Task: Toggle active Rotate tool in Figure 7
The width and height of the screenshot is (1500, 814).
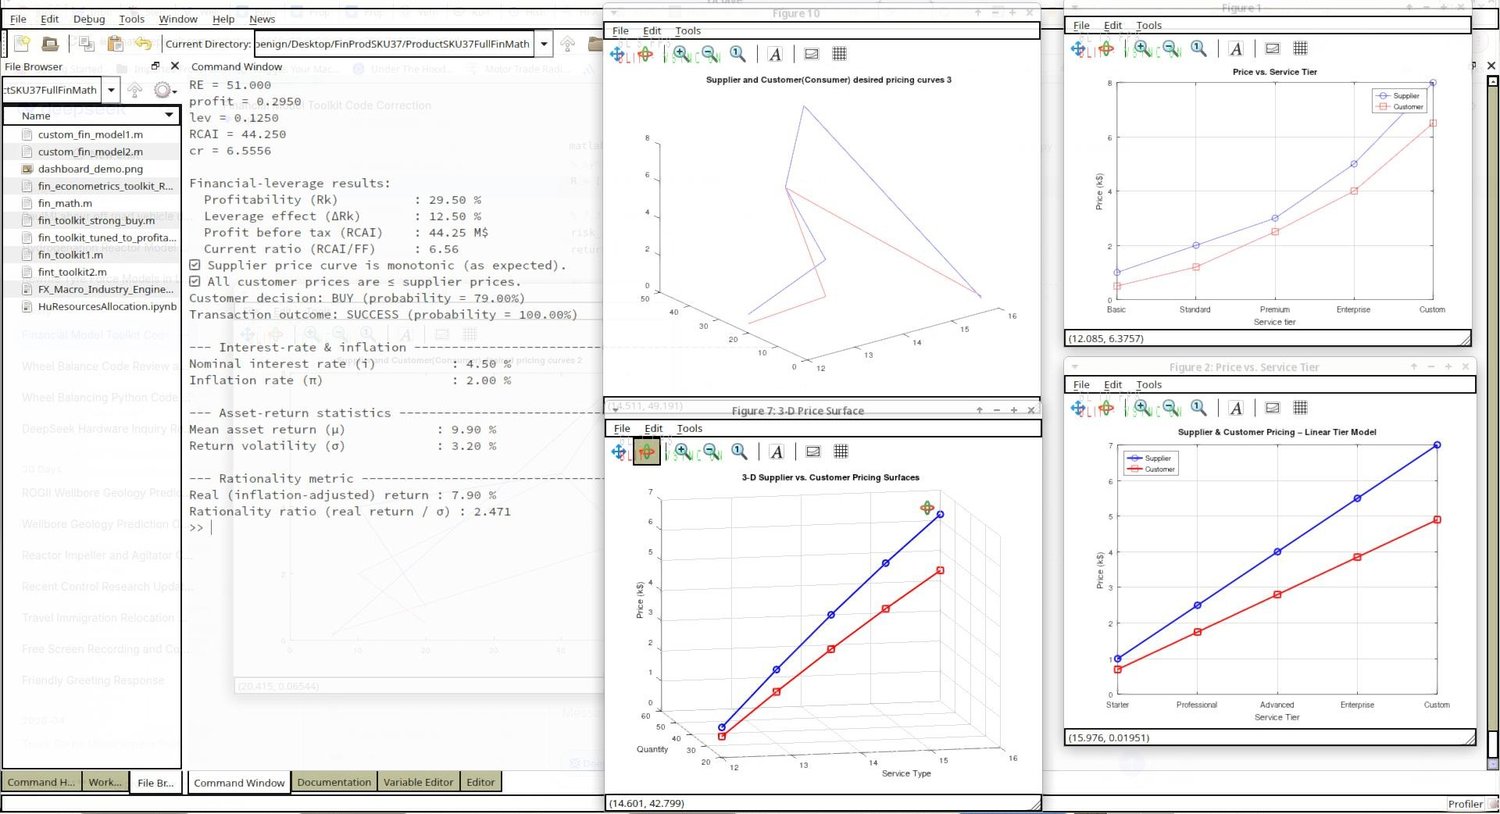Action: coord(647,452)
